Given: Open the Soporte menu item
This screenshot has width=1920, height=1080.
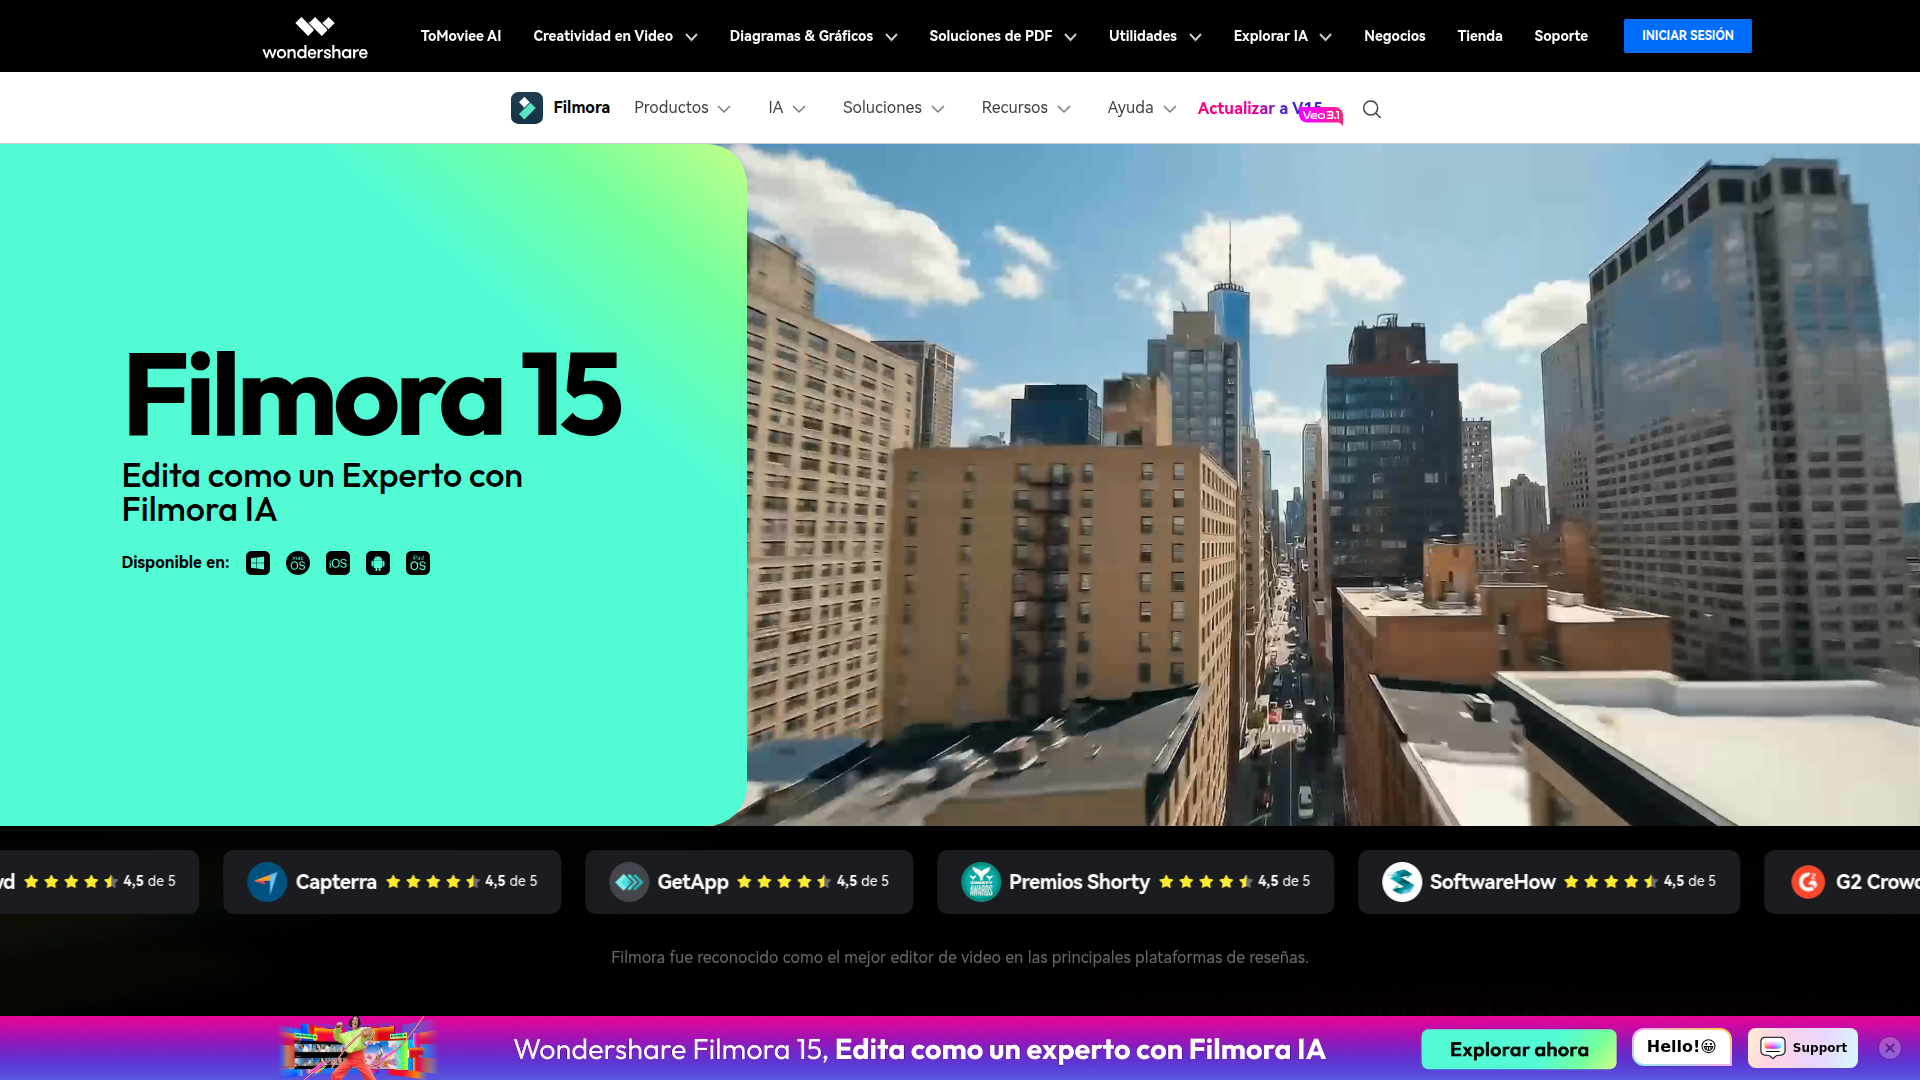Looking at the screenshot, I should click(1560, 36).
